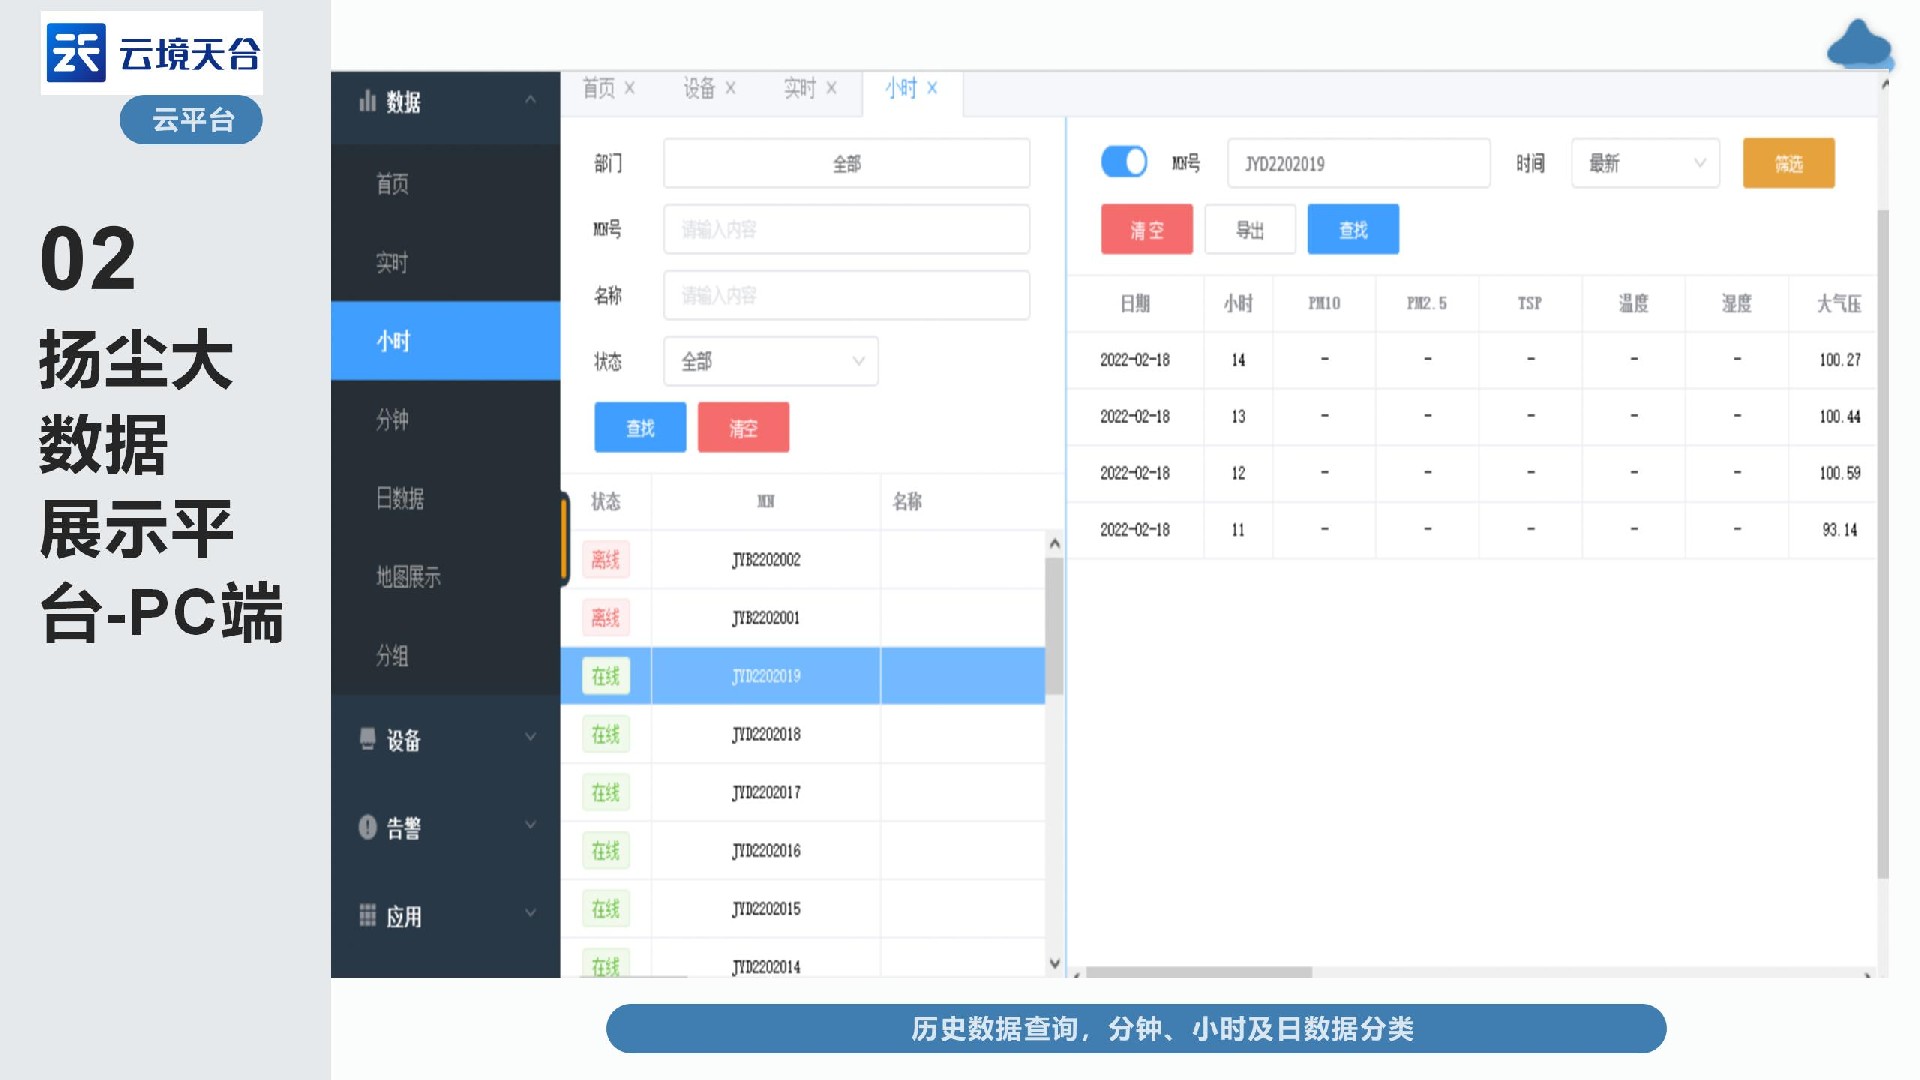Open 地图展示 in the sidebar menu
The width and height of the screenshot is (1920, 1080).
(408, 577)
